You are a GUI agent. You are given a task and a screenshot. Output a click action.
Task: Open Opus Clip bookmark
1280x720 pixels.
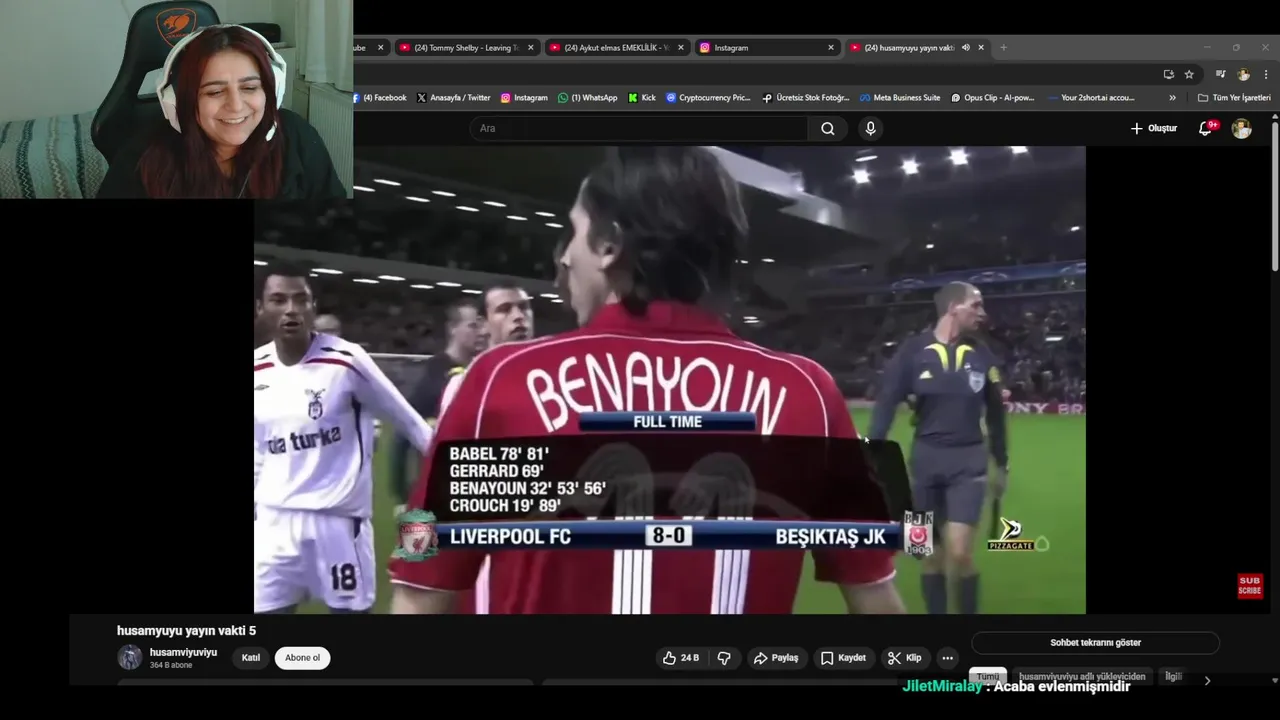[993, 98]
